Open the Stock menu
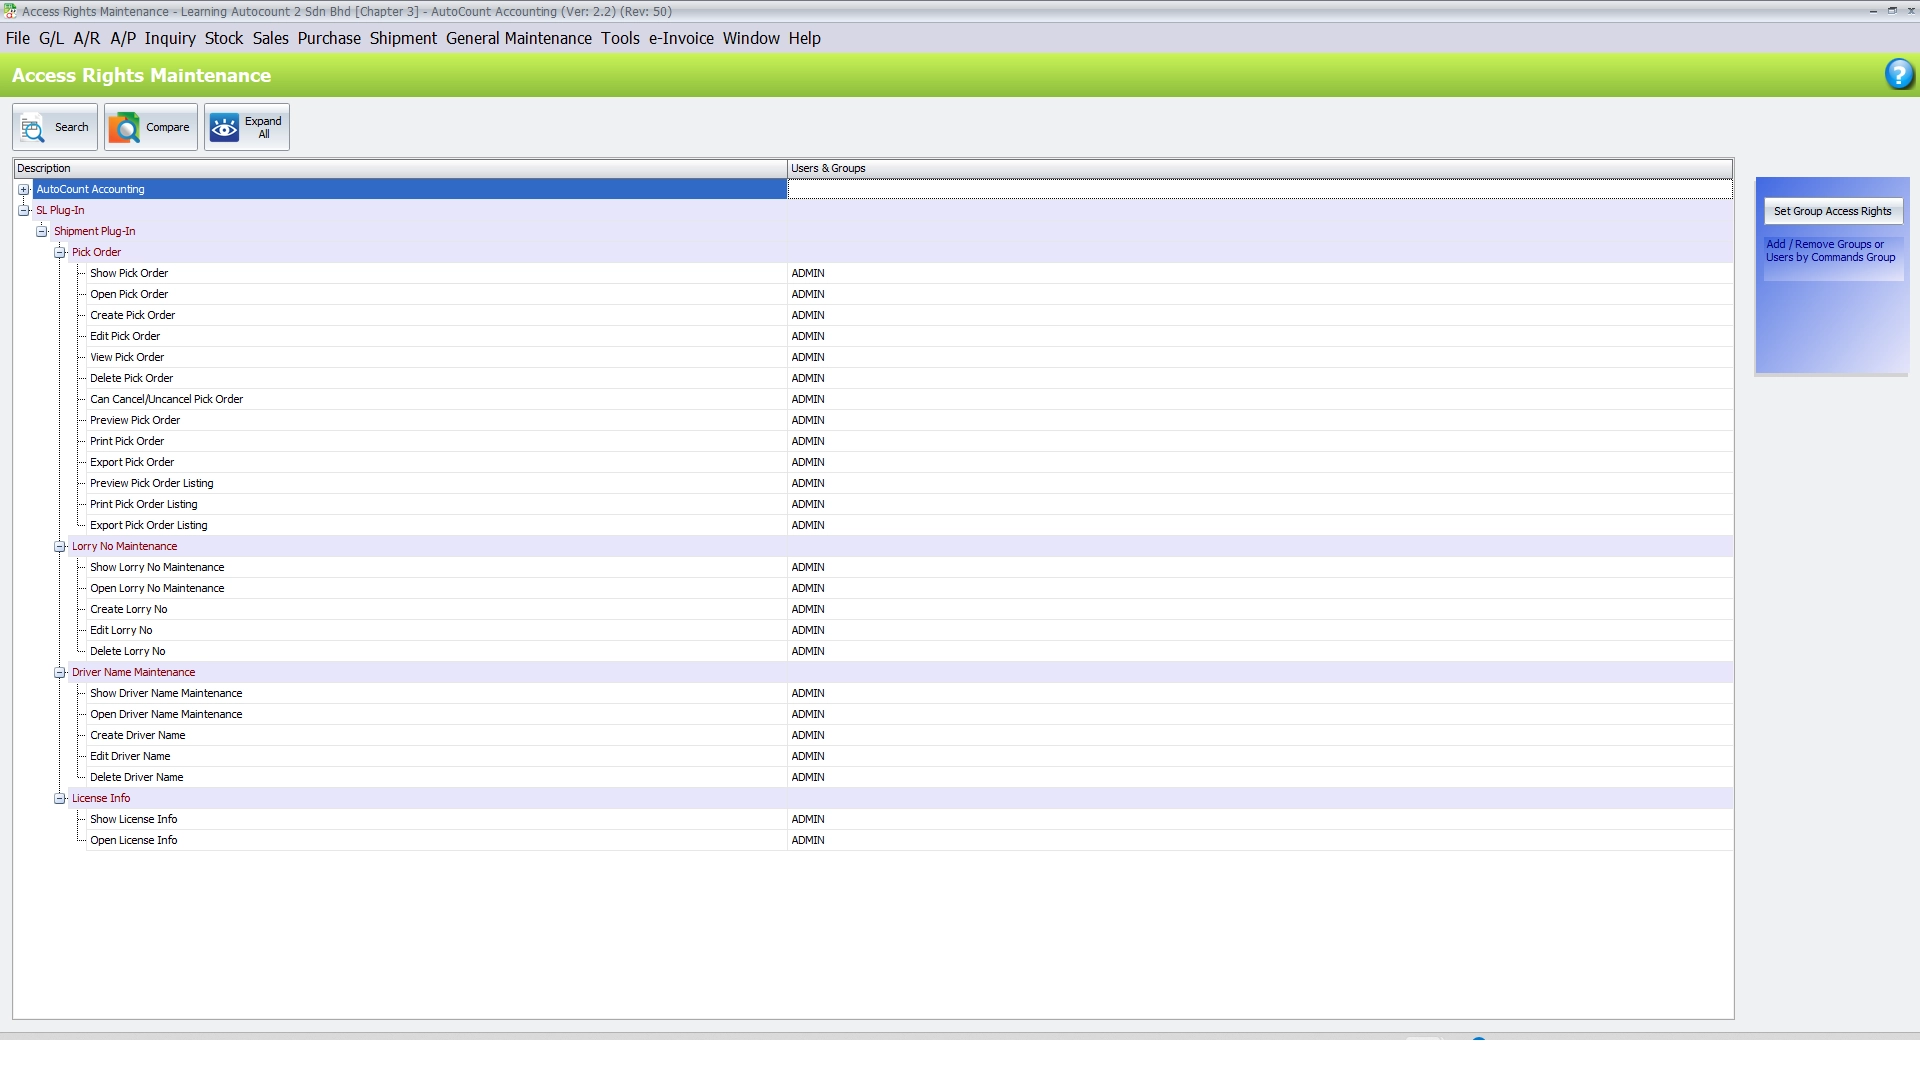The height and width of the screenshot is (1080, 1920). click(x=224, y=38)
